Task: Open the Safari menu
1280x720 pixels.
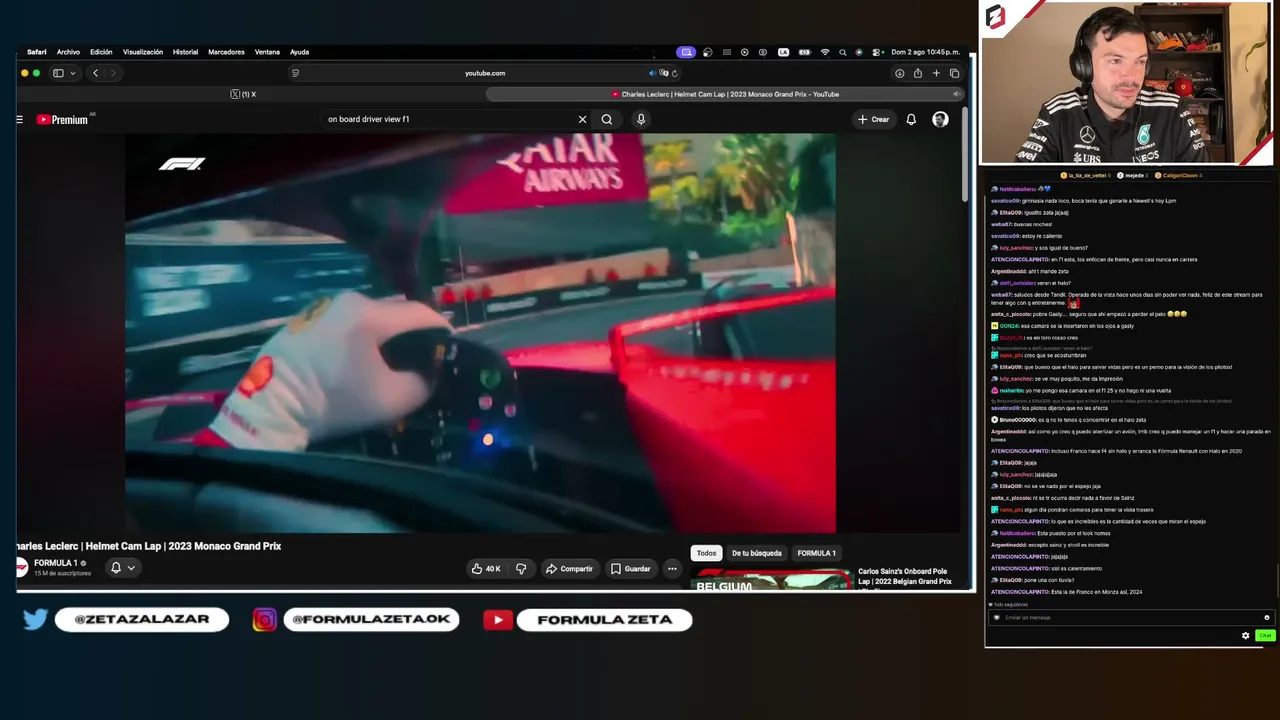Action: tap(37, 52)
